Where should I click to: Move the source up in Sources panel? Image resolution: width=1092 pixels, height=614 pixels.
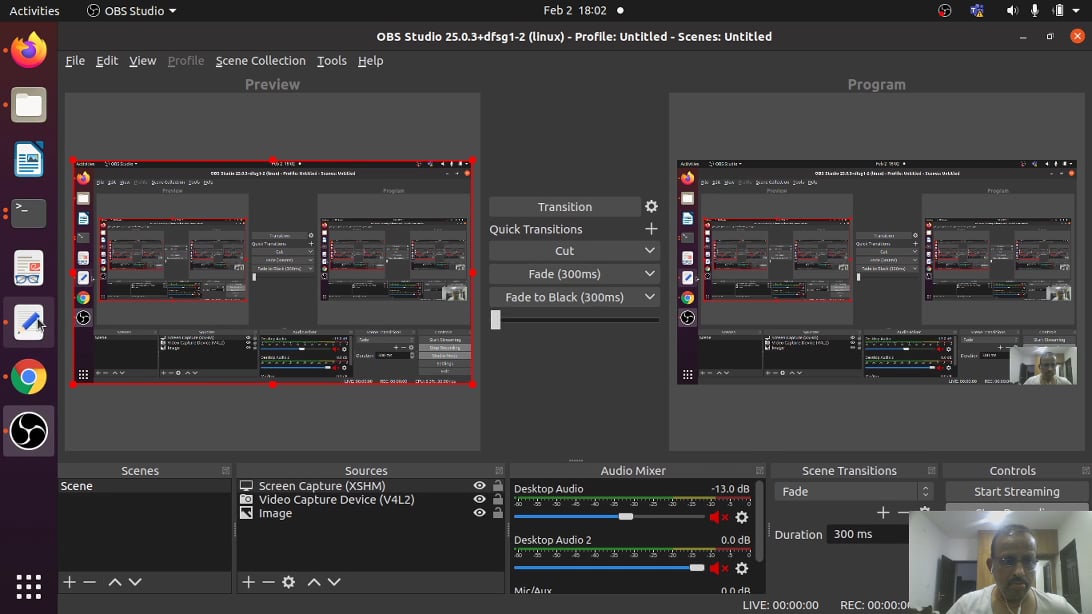tap(314, 582)
